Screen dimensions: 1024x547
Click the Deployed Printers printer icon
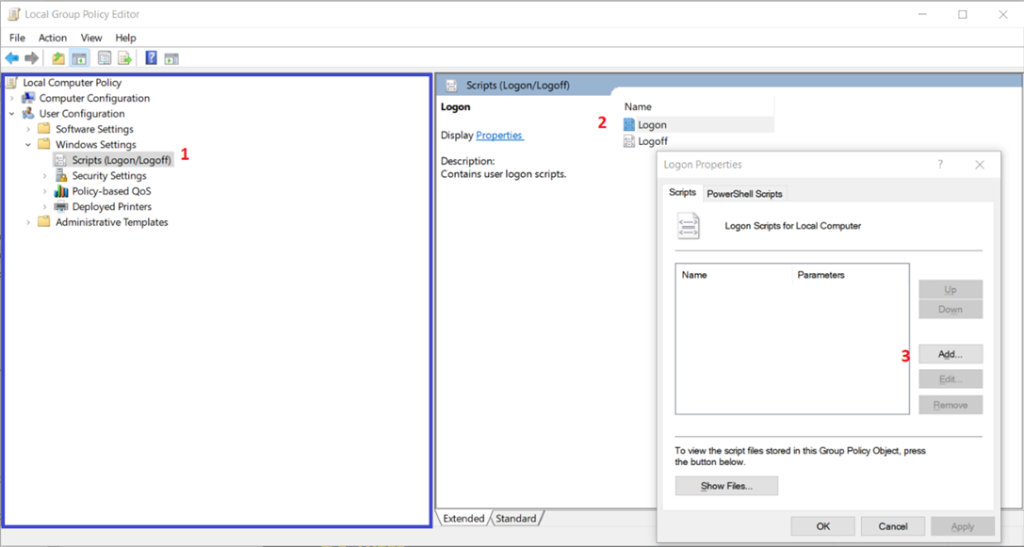coord(61,207)
